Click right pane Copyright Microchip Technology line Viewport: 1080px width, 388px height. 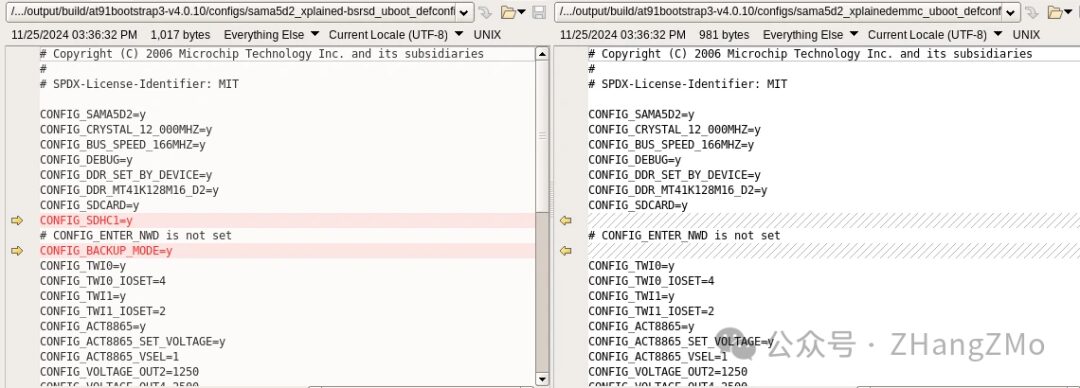[x=810, y=54]
